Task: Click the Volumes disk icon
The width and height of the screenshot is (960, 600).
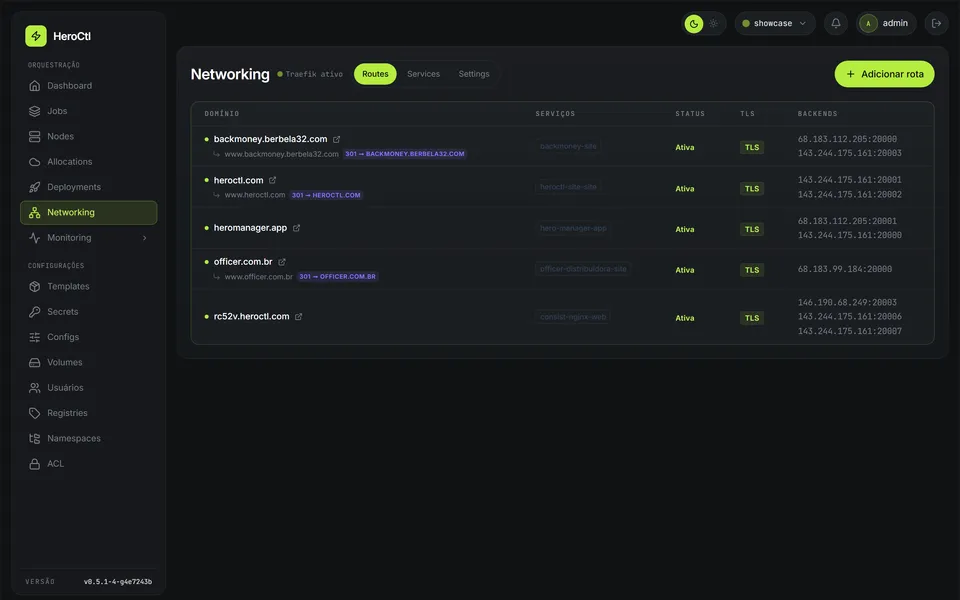Action: [34, 362]
